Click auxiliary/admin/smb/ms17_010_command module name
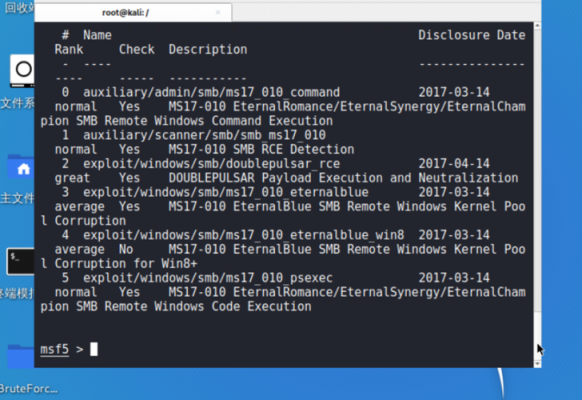The height and width of the screenshot is (400, 582). (x=211, y=92)
